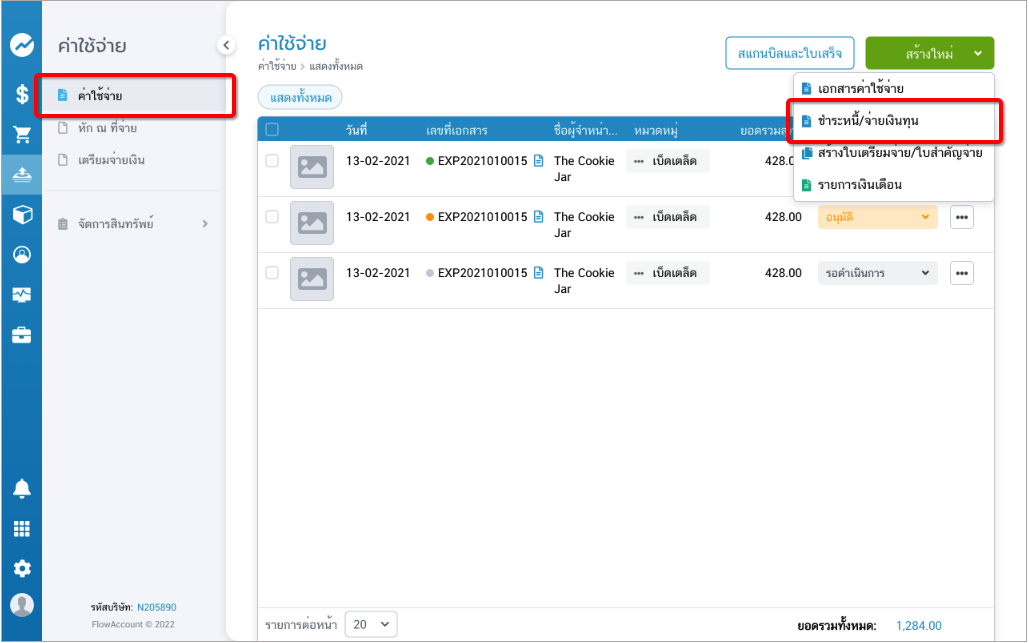Open notifications bell icon
1029x643 pixels.
pos(21,489)
